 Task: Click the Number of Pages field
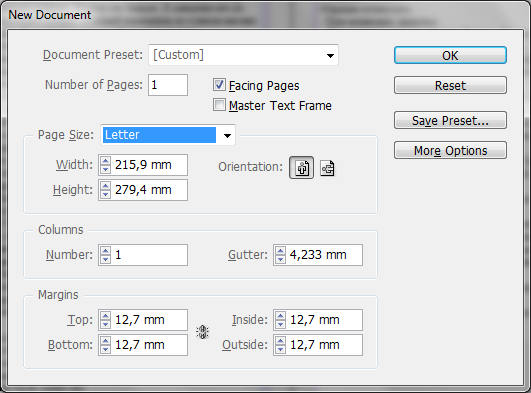click(168, 85)
